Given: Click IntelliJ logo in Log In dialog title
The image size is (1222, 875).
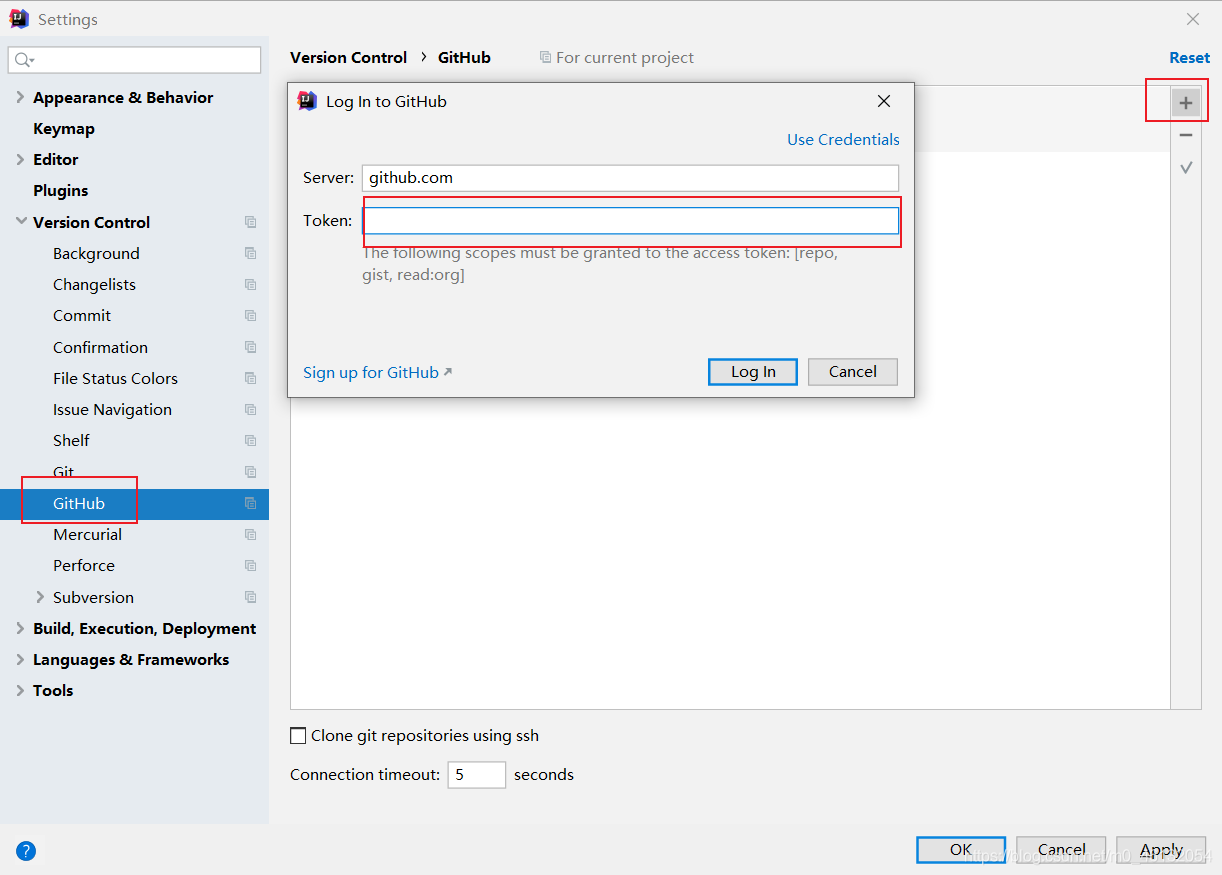Looking at the screenshot, I should (308, 101).
